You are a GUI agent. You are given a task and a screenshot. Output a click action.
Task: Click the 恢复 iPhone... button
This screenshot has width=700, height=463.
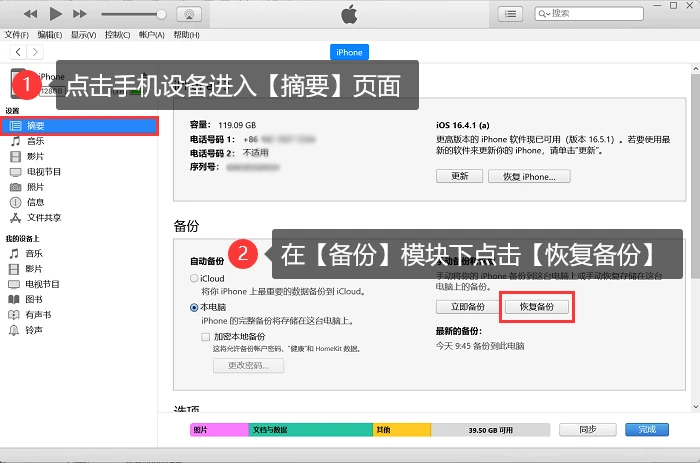529,176
